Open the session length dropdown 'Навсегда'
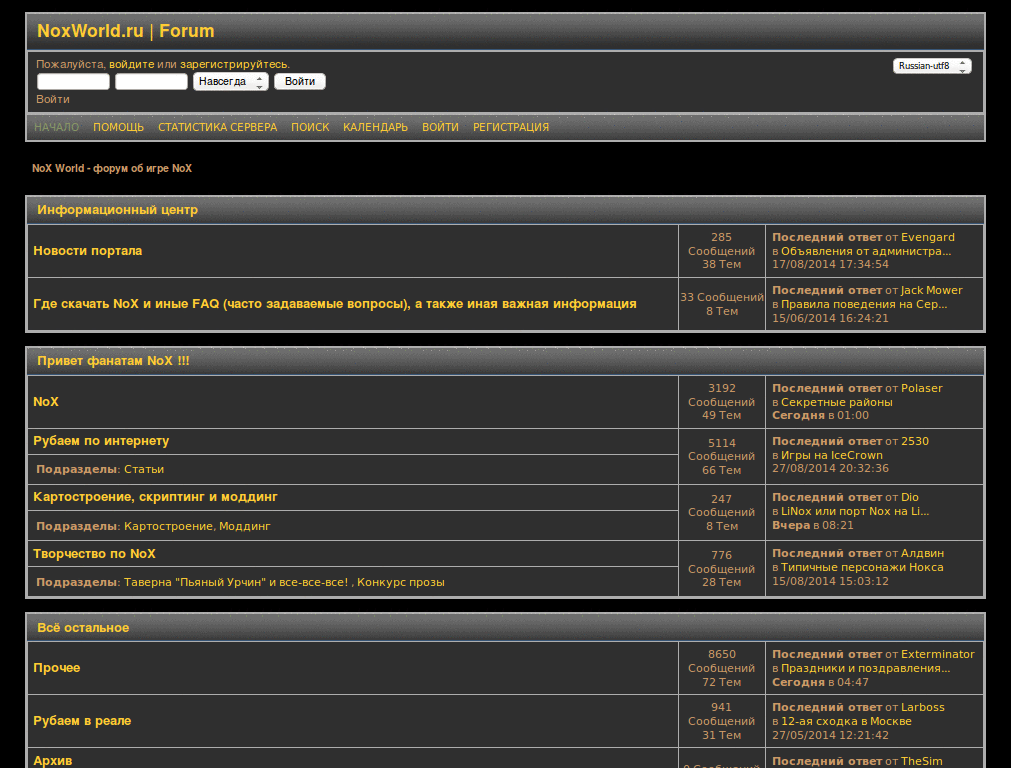This screenshot has width=1024, height=768. coord(231,82)
